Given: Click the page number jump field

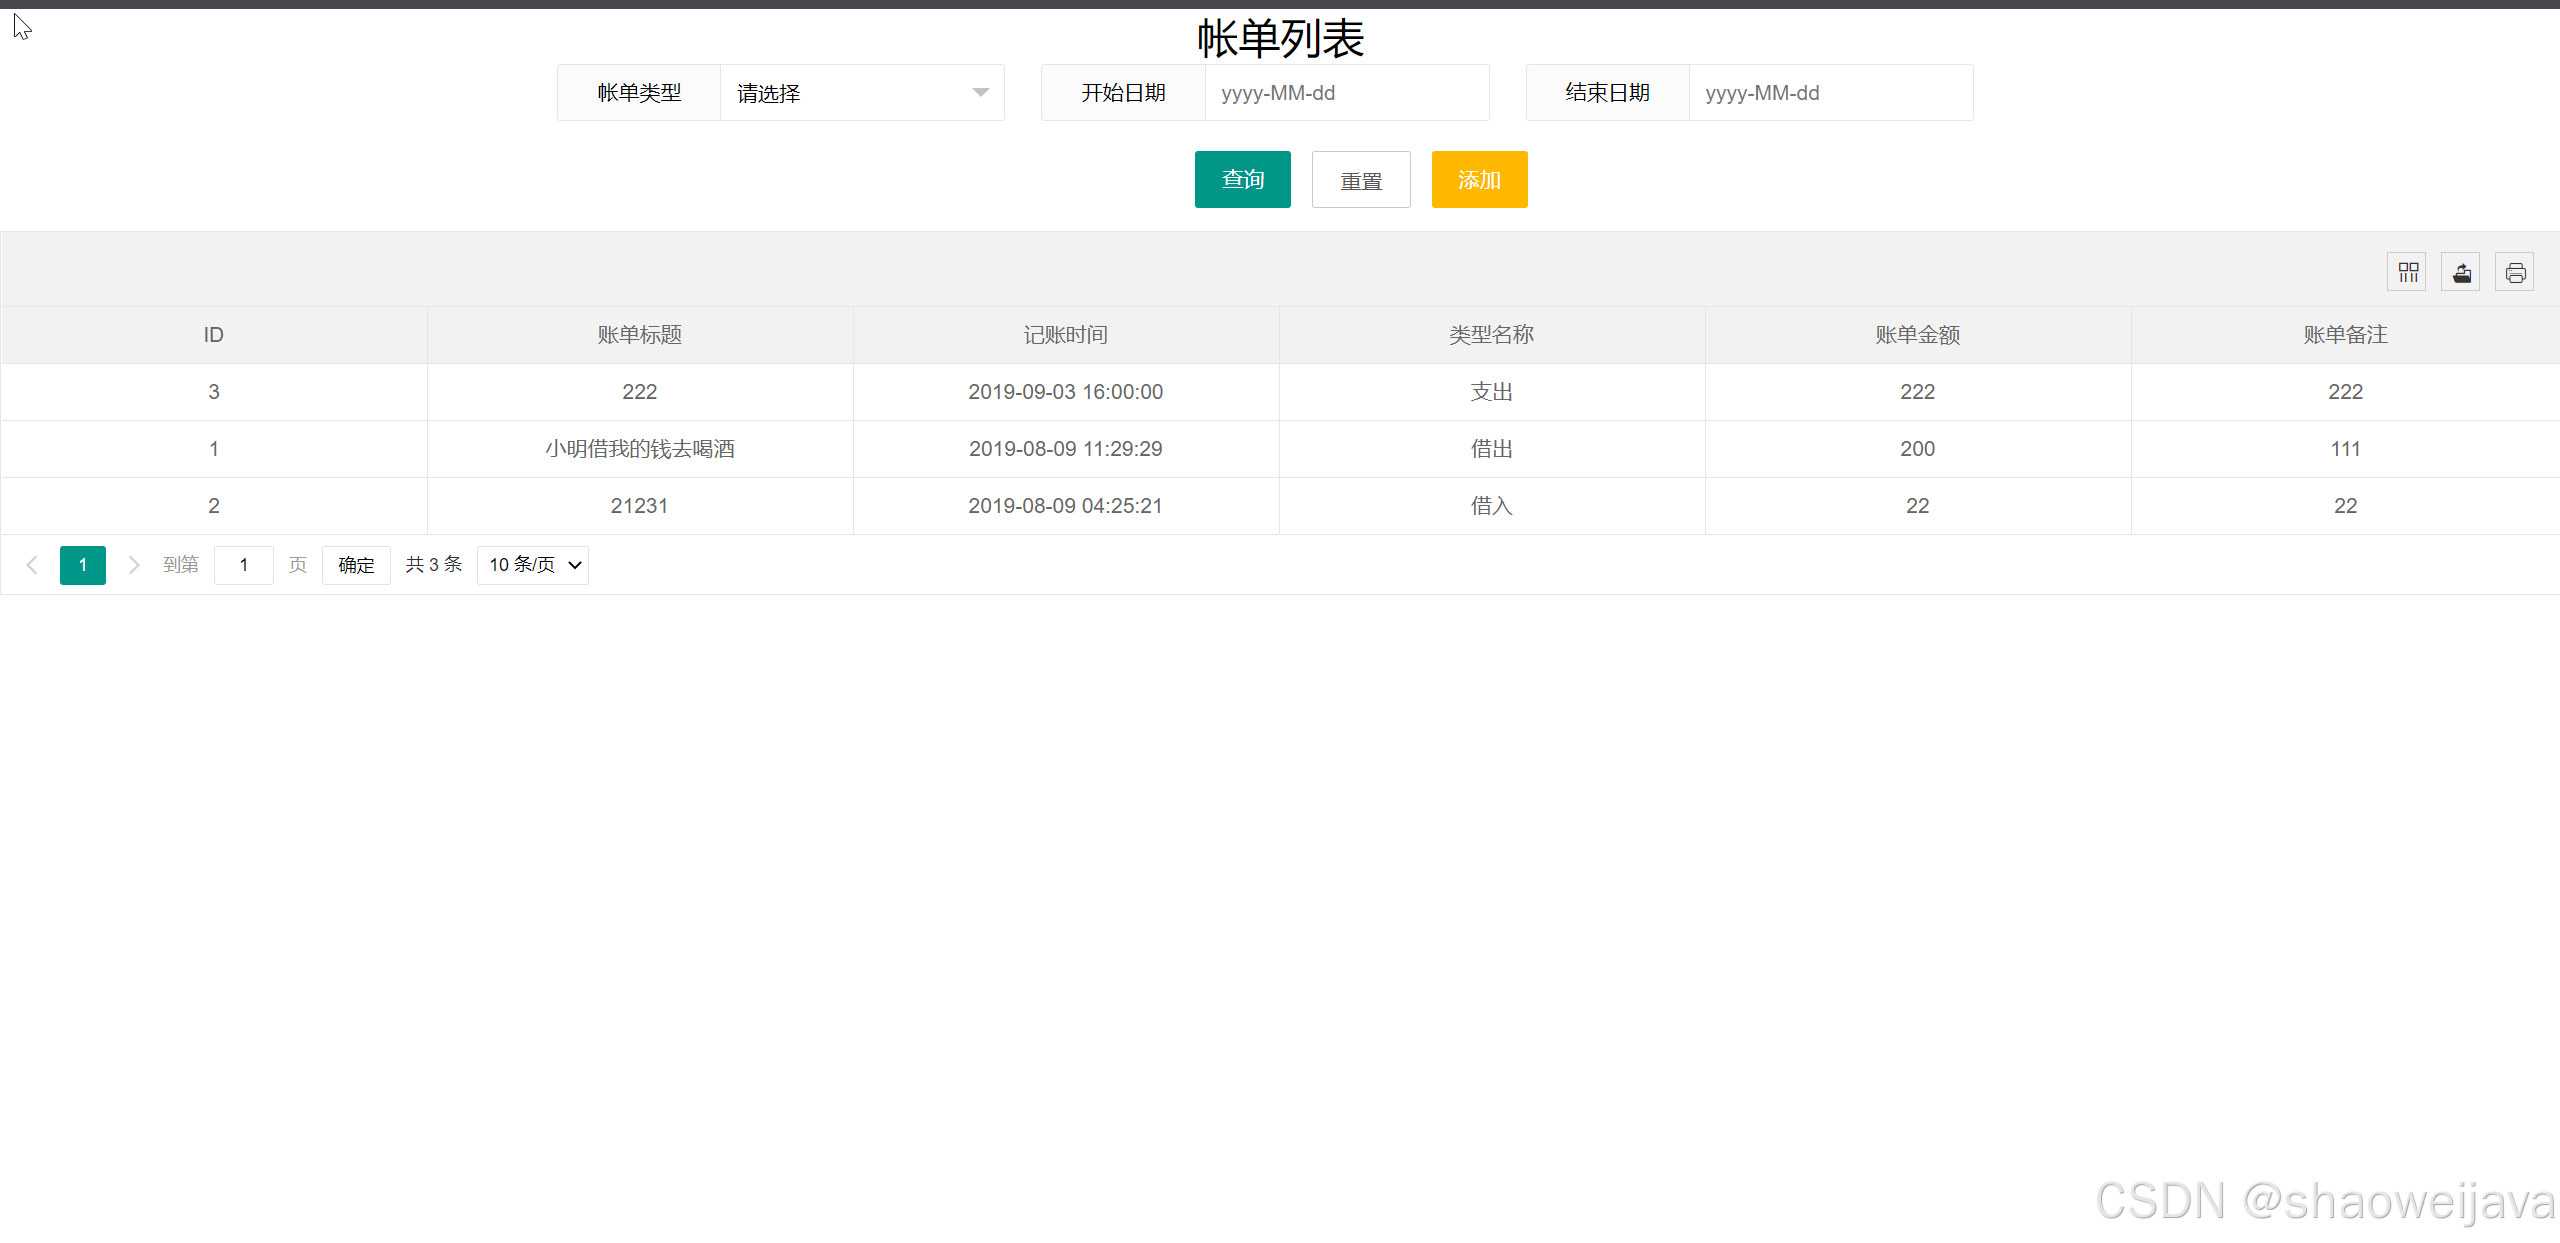Looking at the screenshot, I should (x=244, y=565).
